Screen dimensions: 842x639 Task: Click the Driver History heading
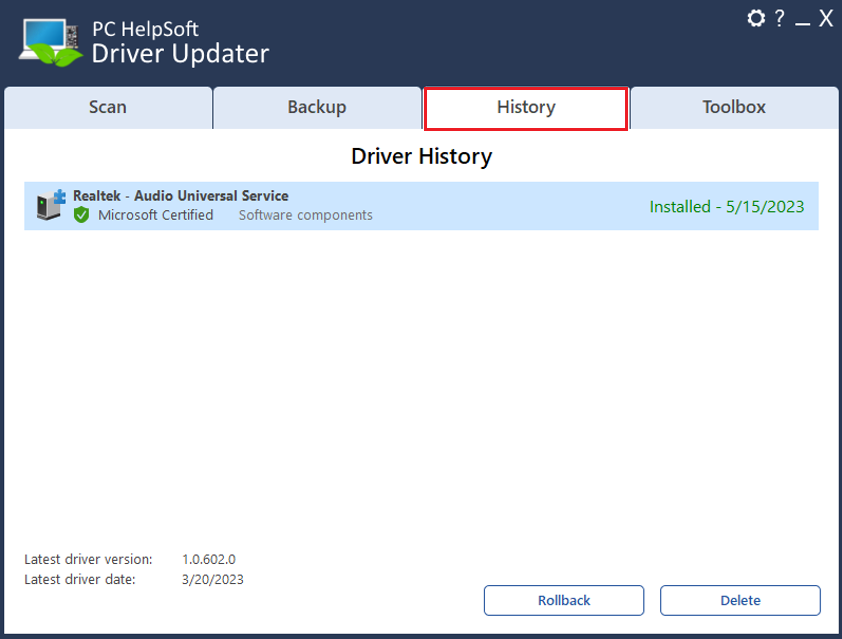click(x=422, y=156)
